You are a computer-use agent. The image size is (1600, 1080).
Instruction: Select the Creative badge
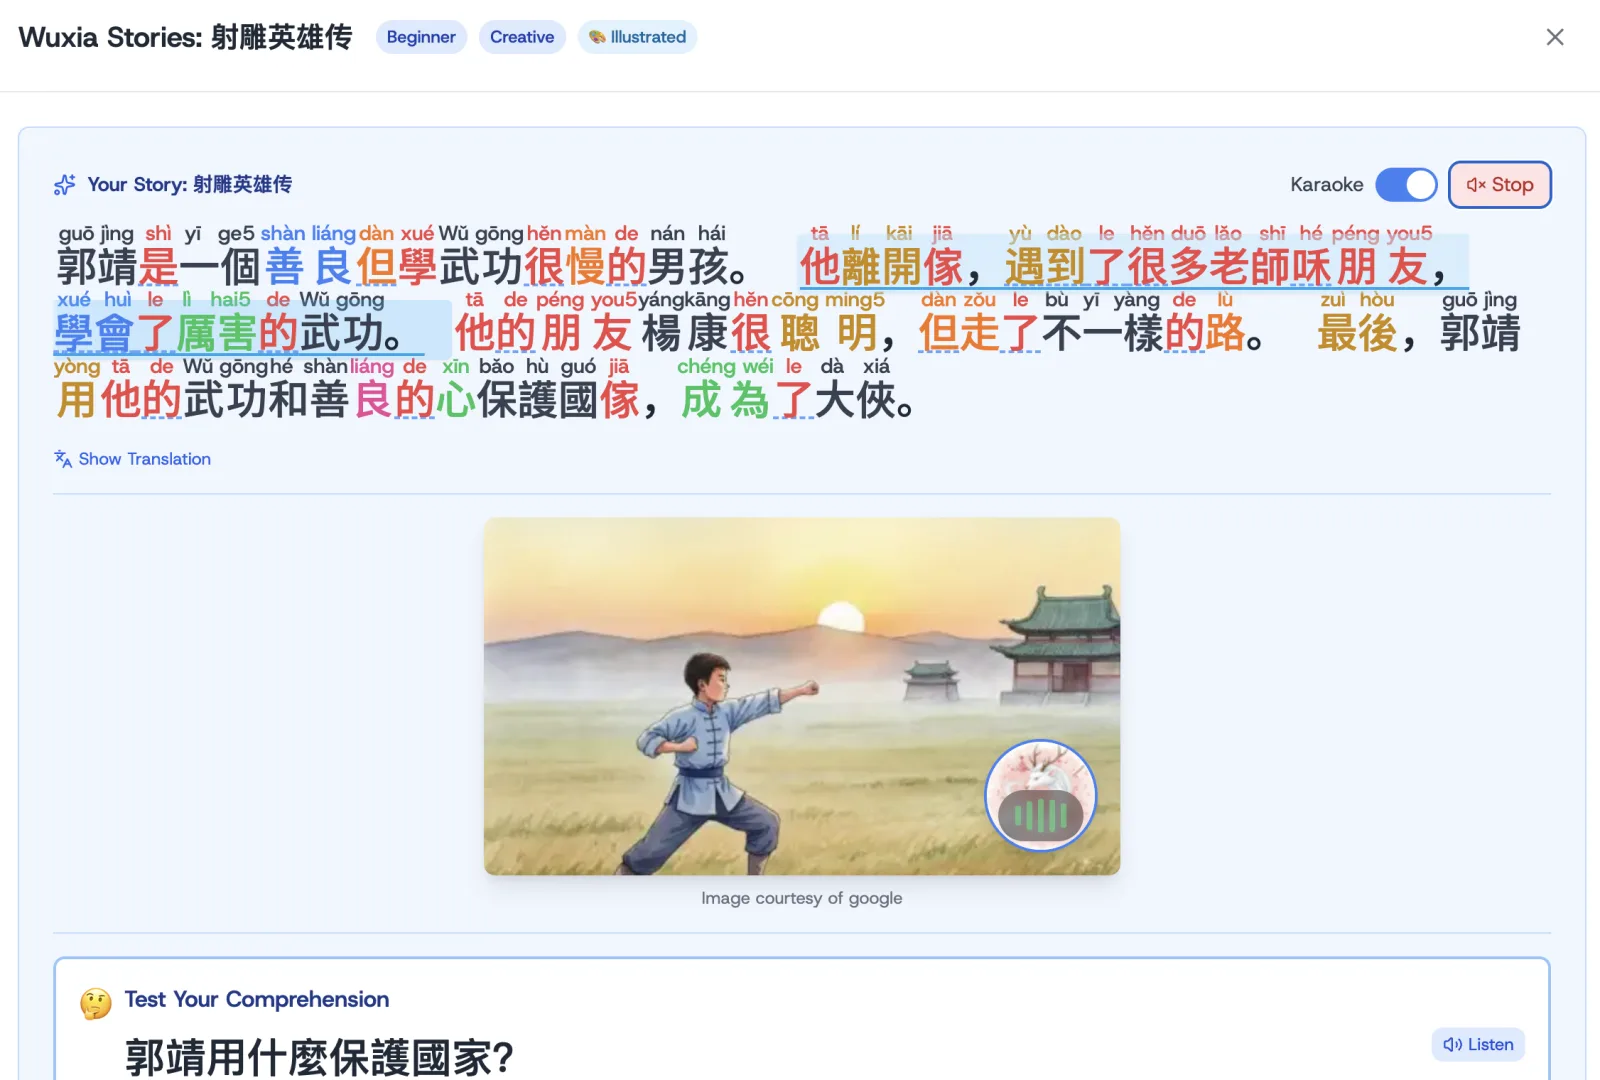pos(522,37)
